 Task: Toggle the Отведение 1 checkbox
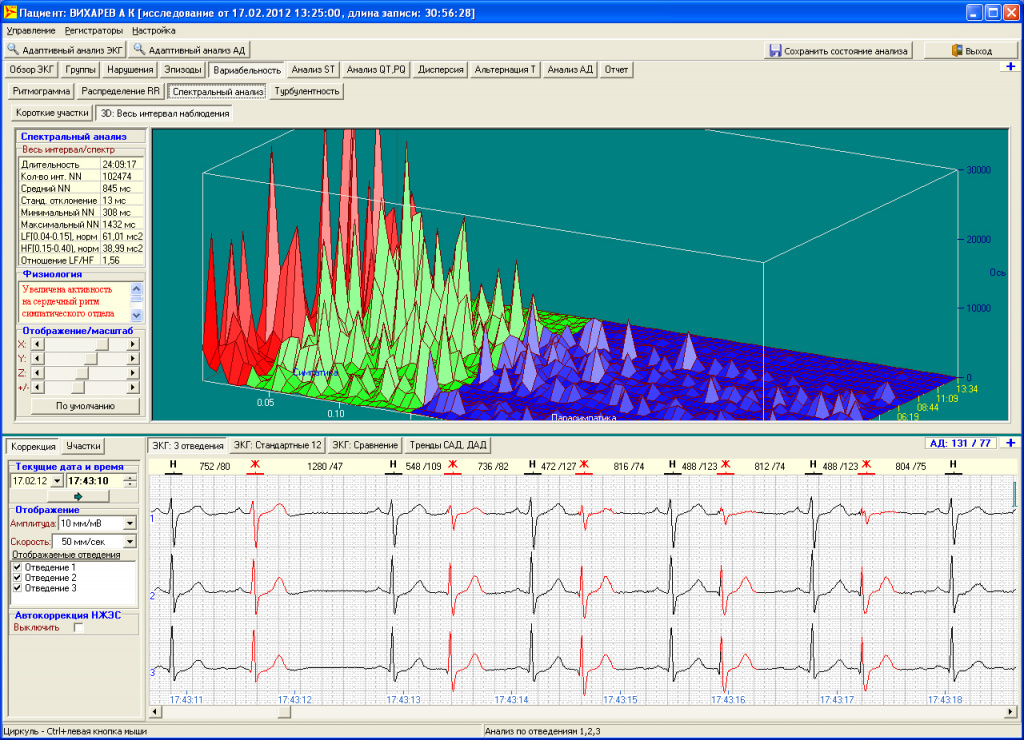(x=18, y=568)
